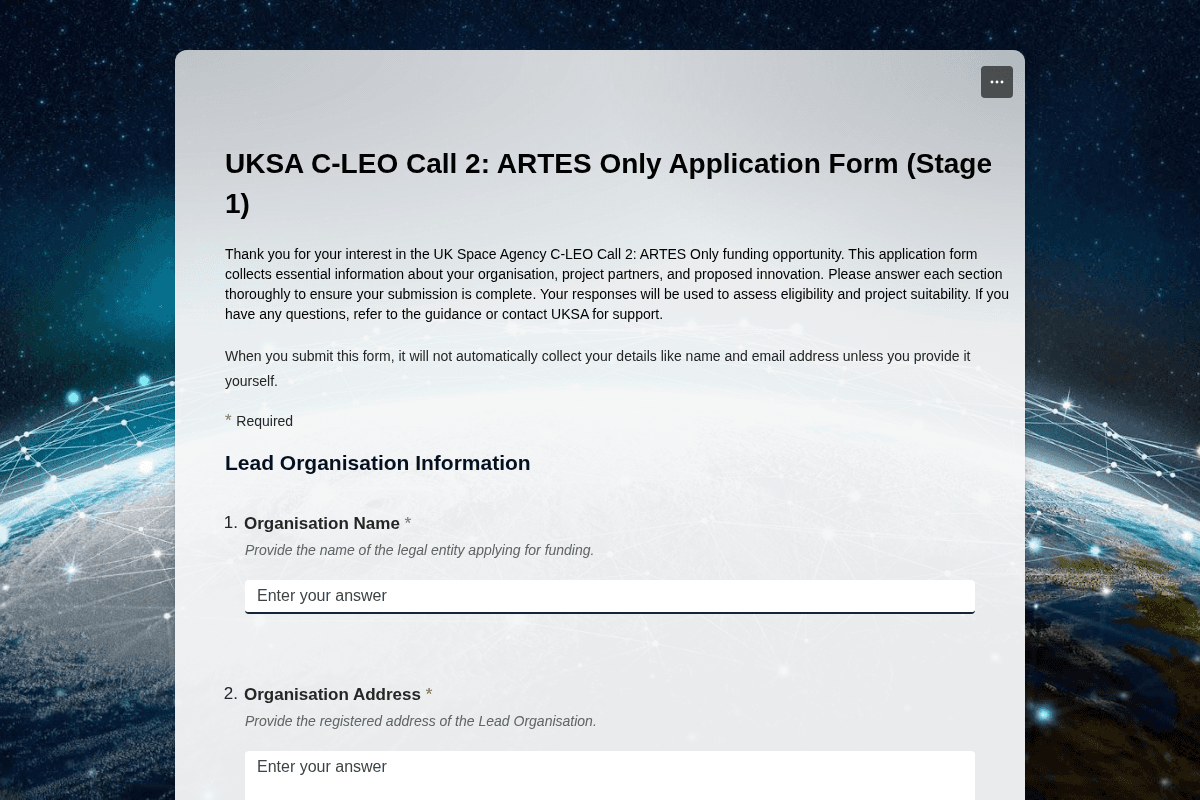1200x800 pixels.
Task: Click the Organisation Name question label
Action: click(322, 523)
